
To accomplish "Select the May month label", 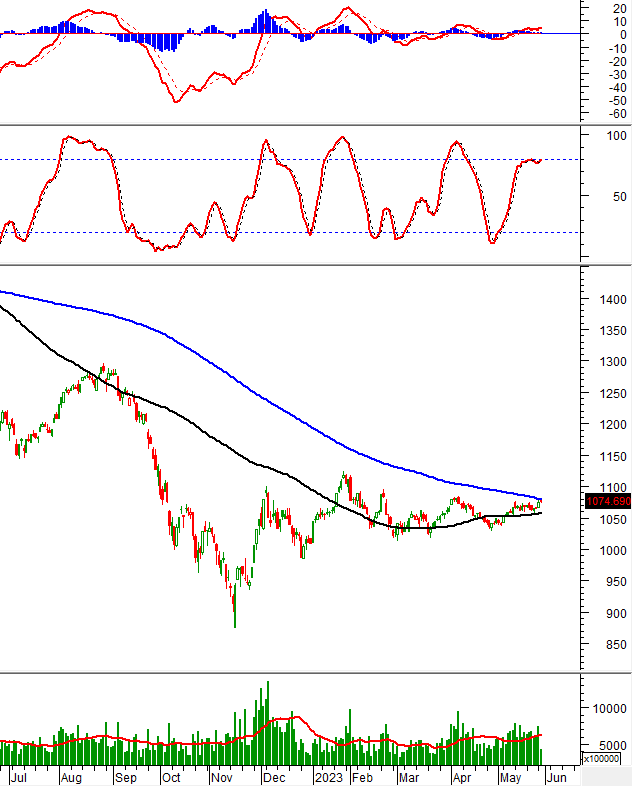I will tap(510, 777).
